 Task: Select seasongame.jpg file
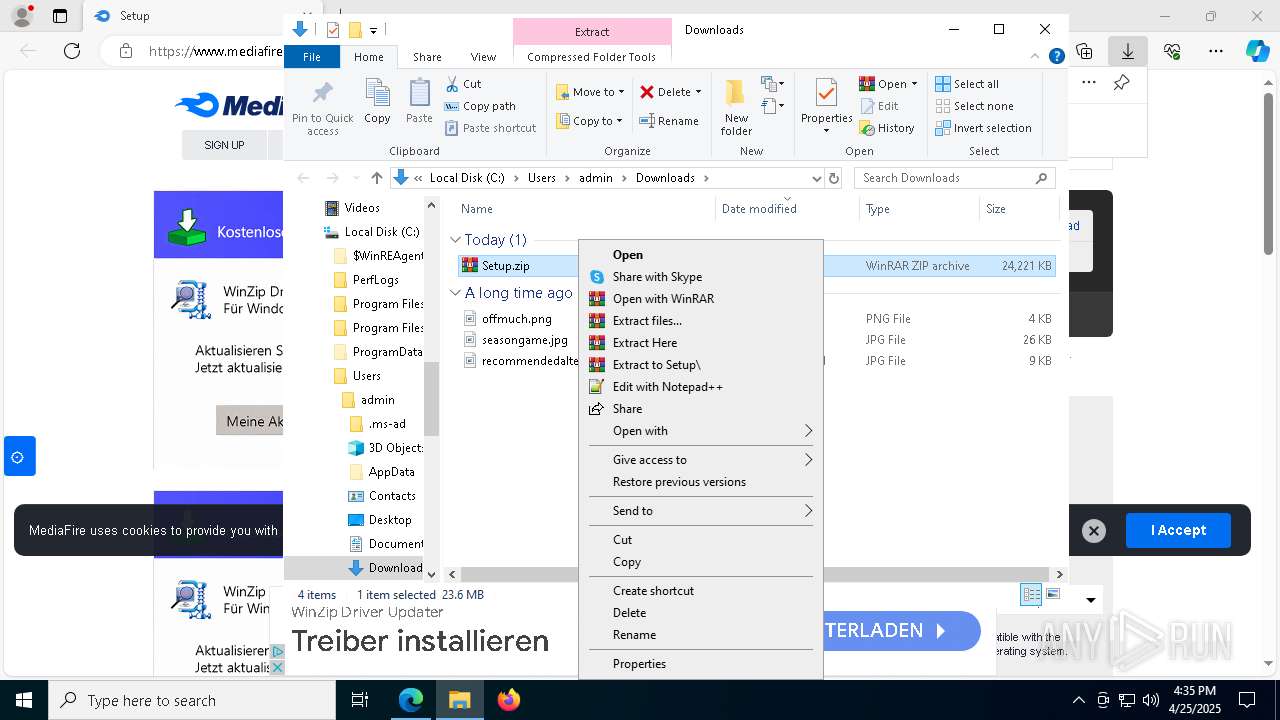click(524, 340)
